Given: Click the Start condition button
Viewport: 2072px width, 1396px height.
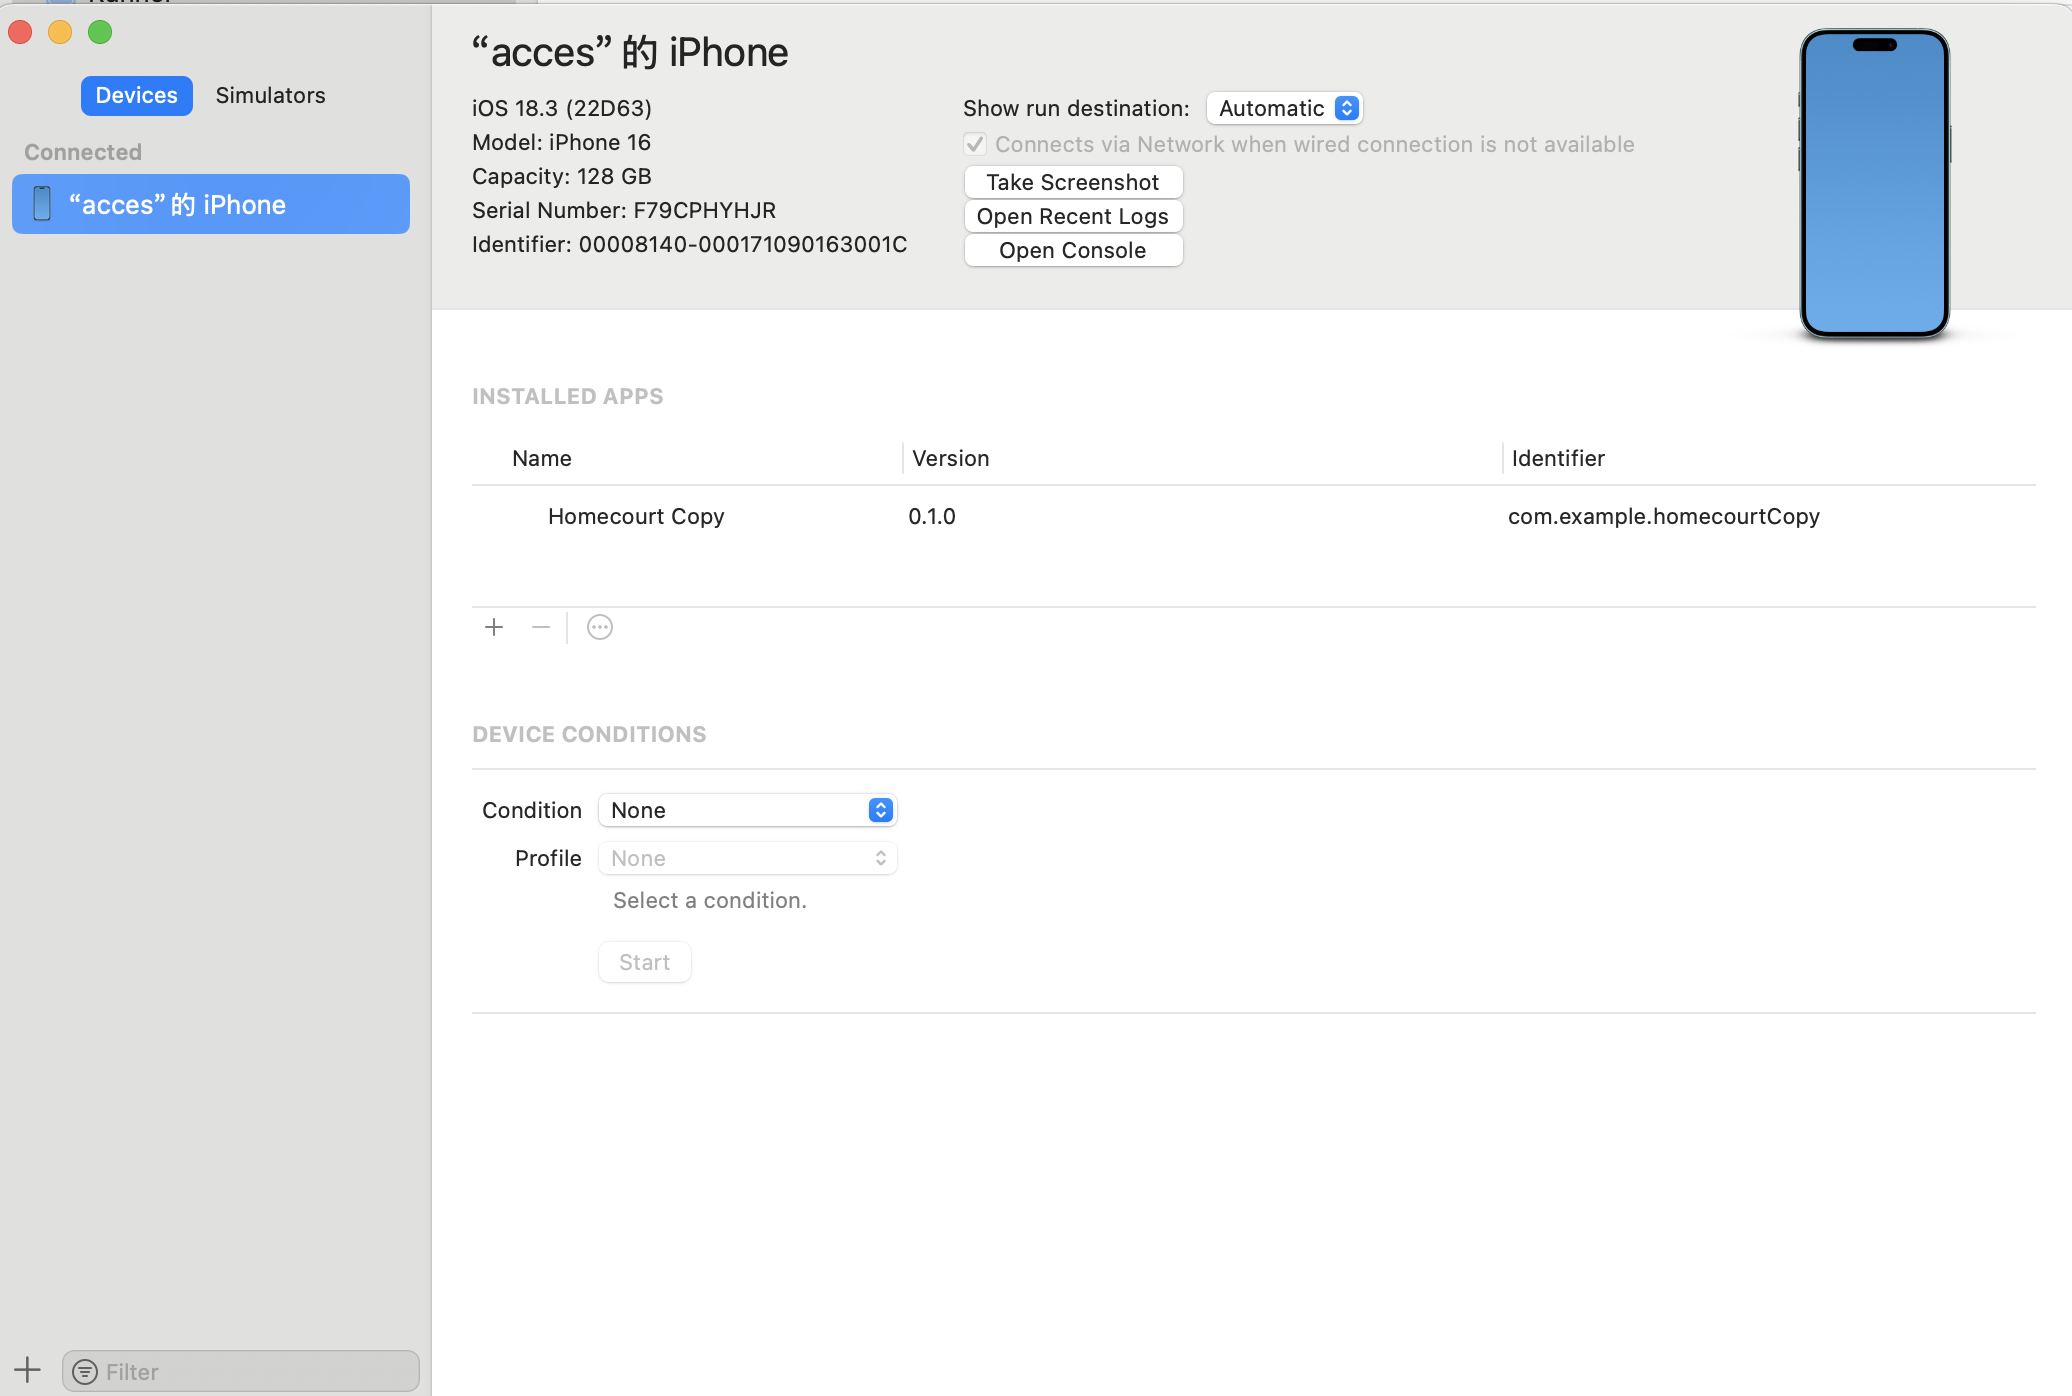Looking at the screenshot, I should click(x=644, y=962).
